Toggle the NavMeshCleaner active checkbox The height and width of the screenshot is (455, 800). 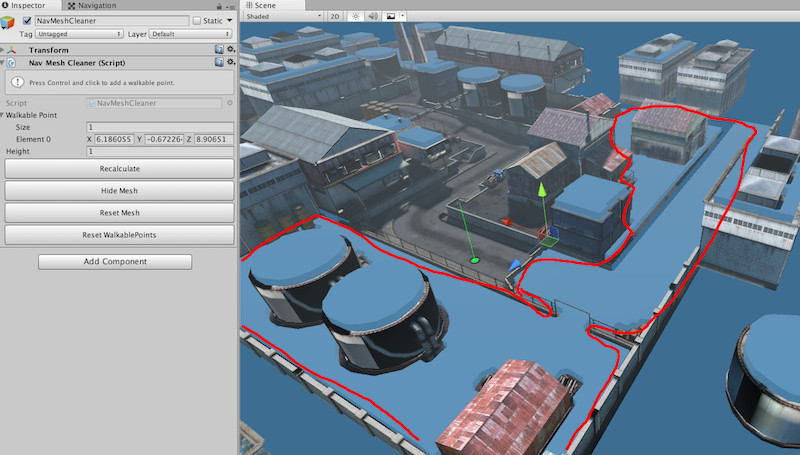tap(27, 21)
